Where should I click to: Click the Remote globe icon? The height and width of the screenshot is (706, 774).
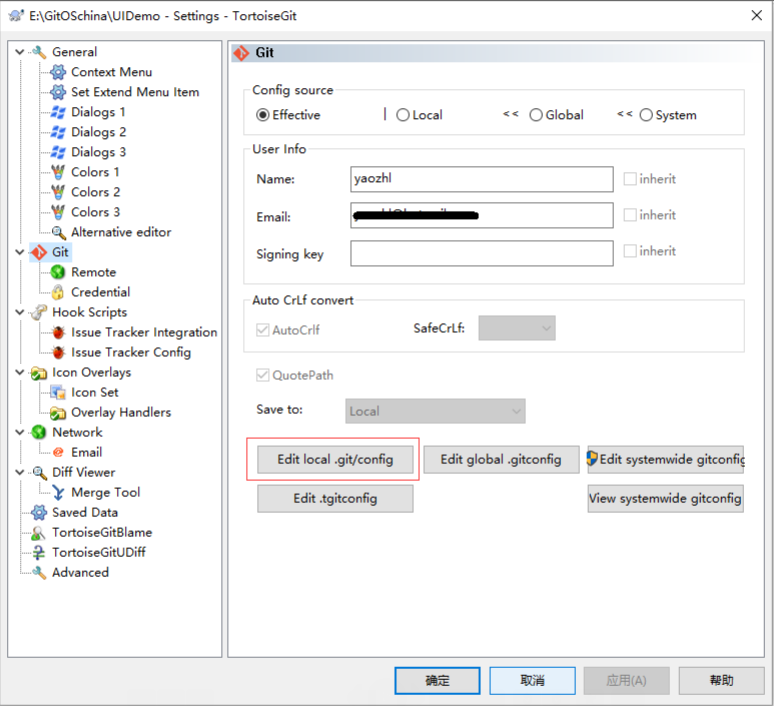click(x=58, y=272)
